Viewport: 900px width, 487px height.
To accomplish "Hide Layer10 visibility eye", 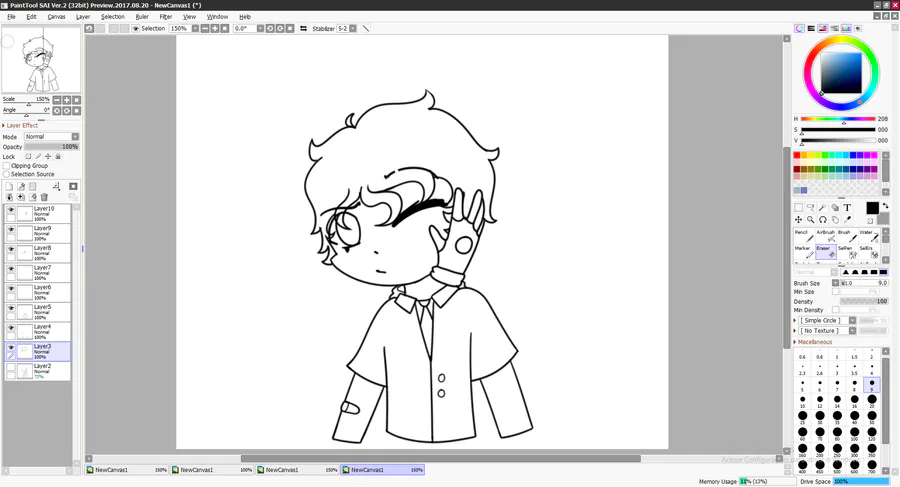I will click(11, 210).
